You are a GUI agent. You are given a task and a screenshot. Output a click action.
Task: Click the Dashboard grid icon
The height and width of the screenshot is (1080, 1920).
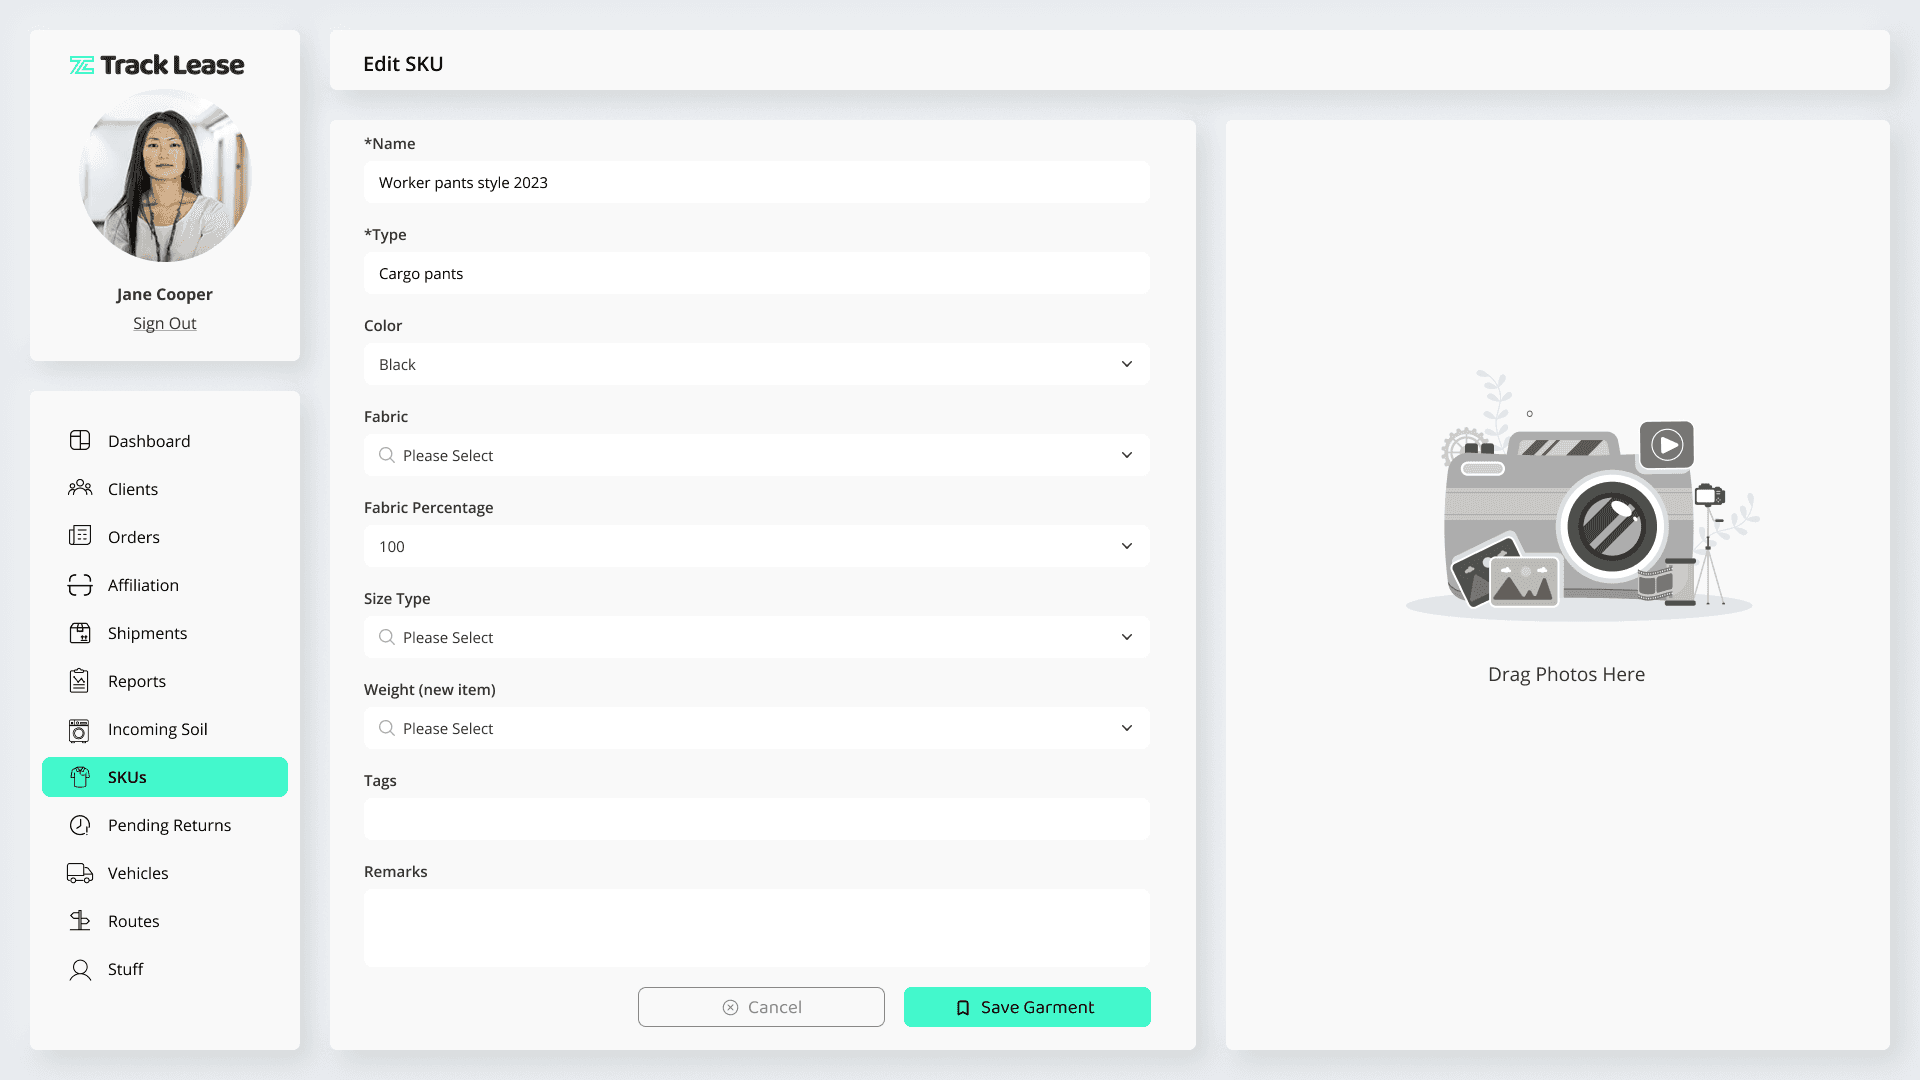coord(80,441)
